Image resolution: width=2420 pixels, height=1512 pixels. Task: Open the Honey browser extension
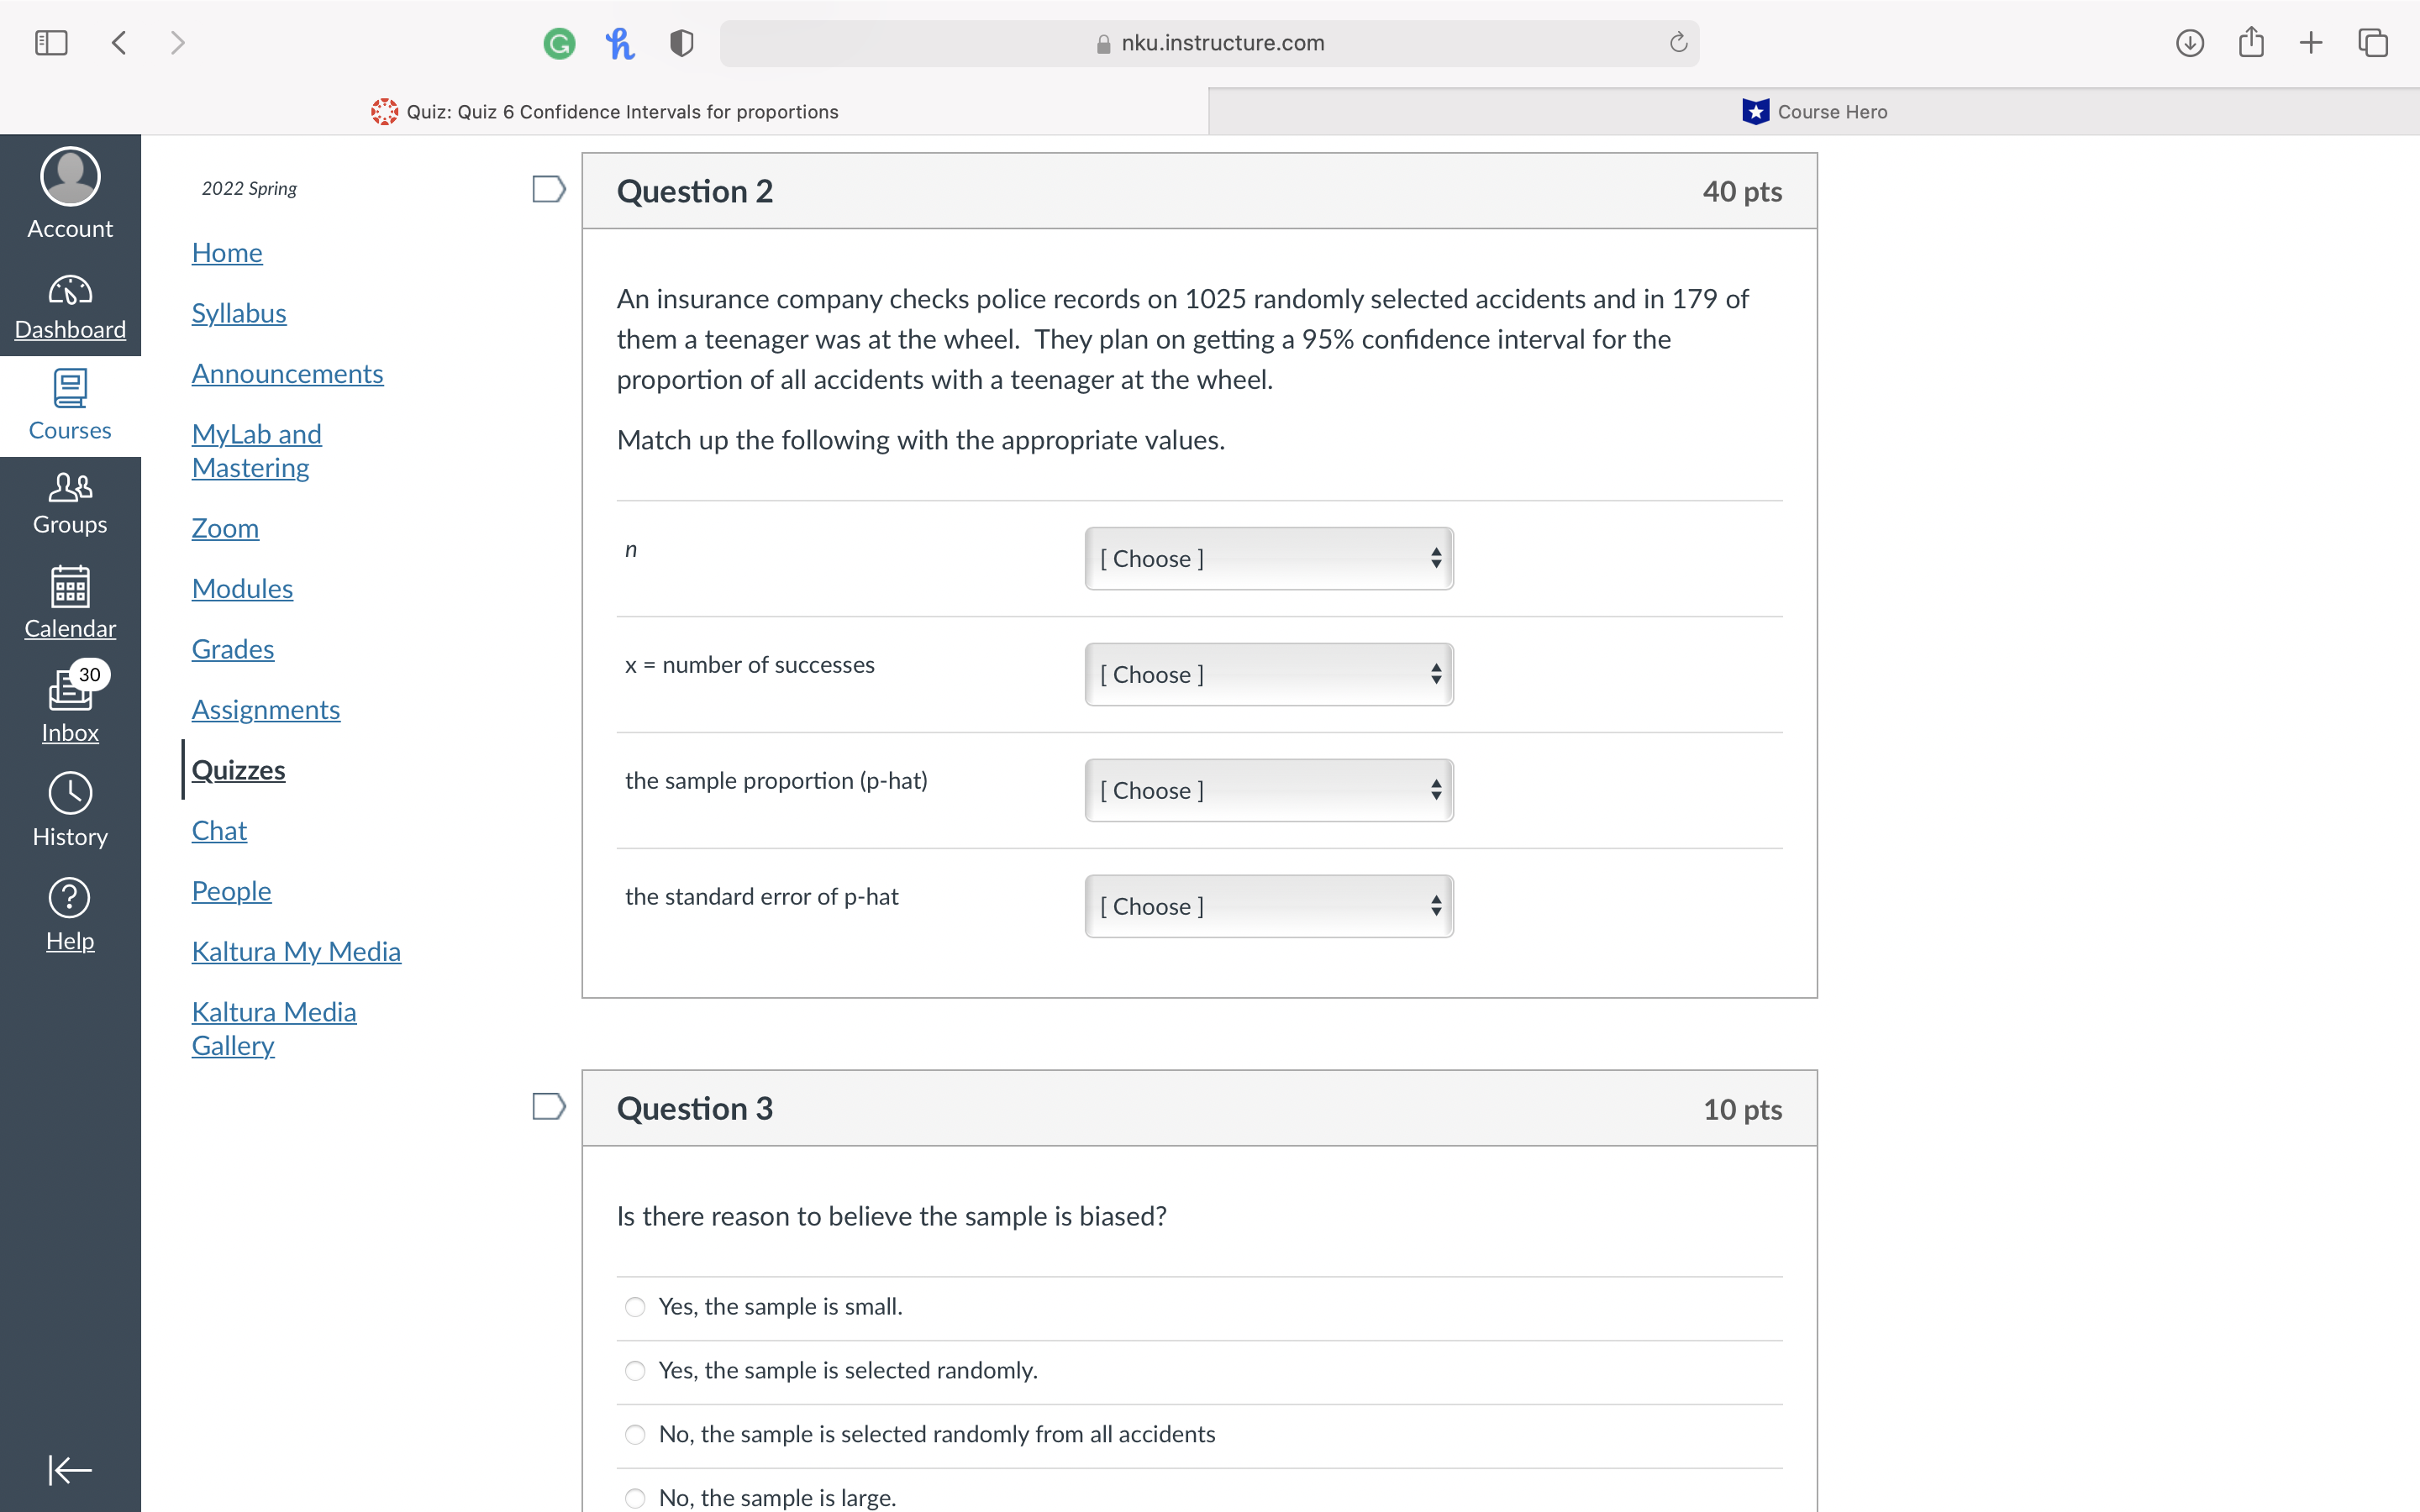coord(620,42)
